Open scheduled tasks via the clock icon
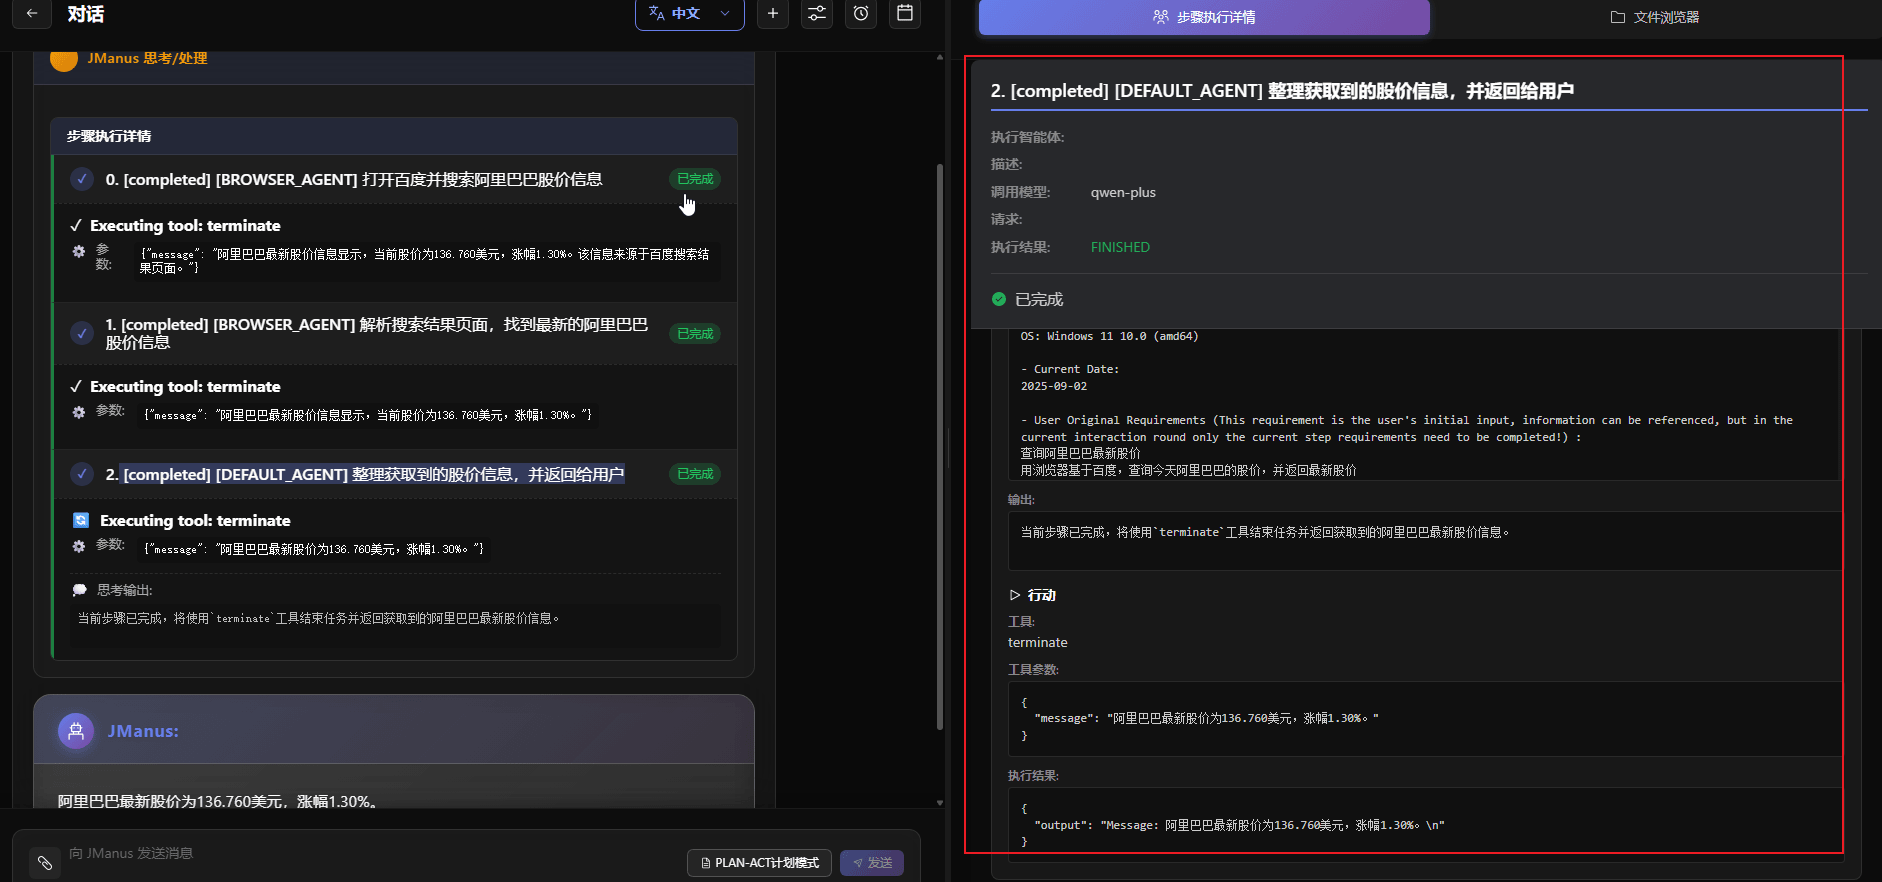 coord(861,14)
